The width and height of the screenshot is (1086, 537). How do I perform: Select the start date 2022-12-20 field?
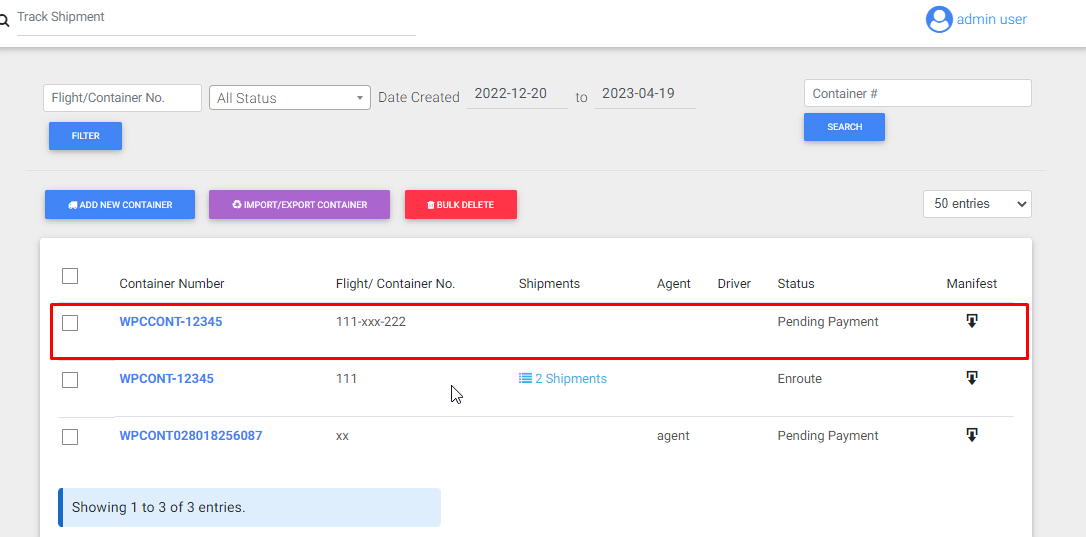coord(517,94)
